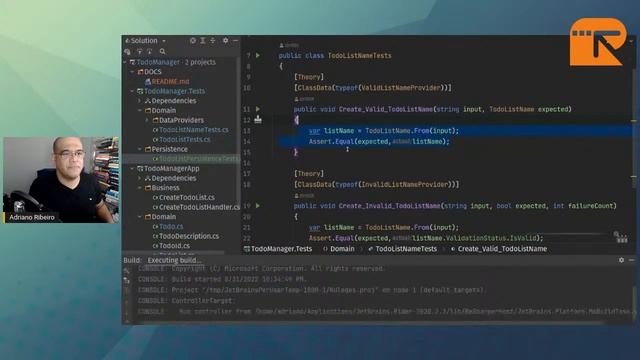Click the [Theory] attribute on line 17
The width and height of the screenshot is (640, 360).
[x=309, y=173]
